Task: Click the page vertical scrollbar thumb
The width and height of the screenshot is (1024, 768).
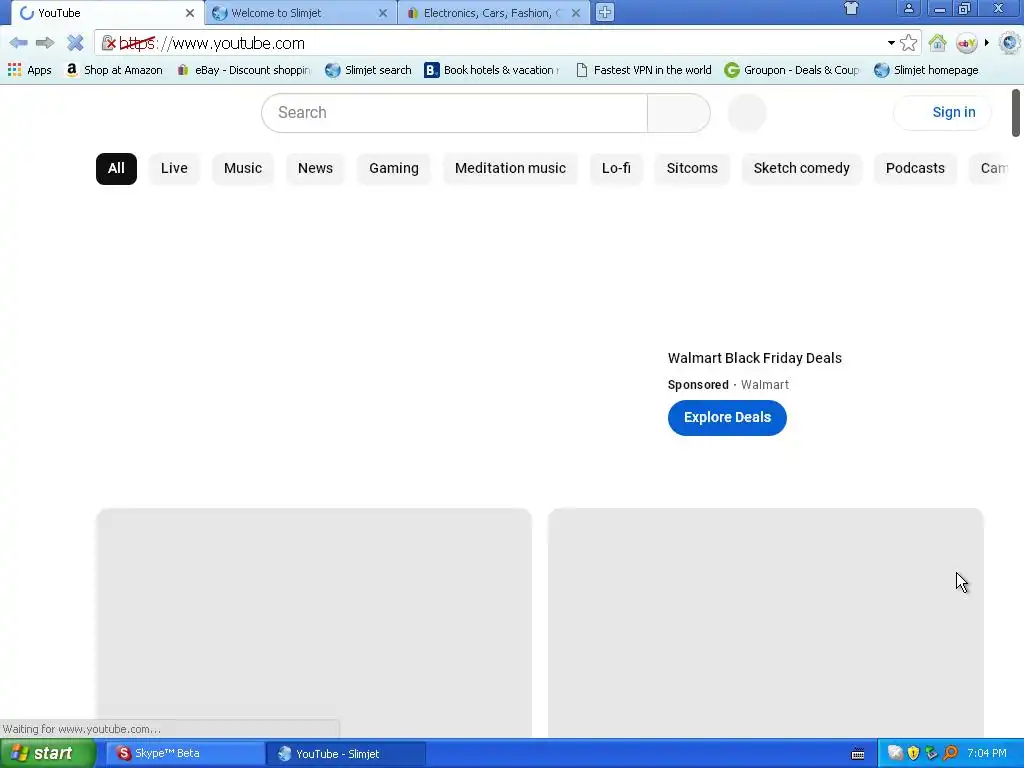Action: (x=1016, y=113)
